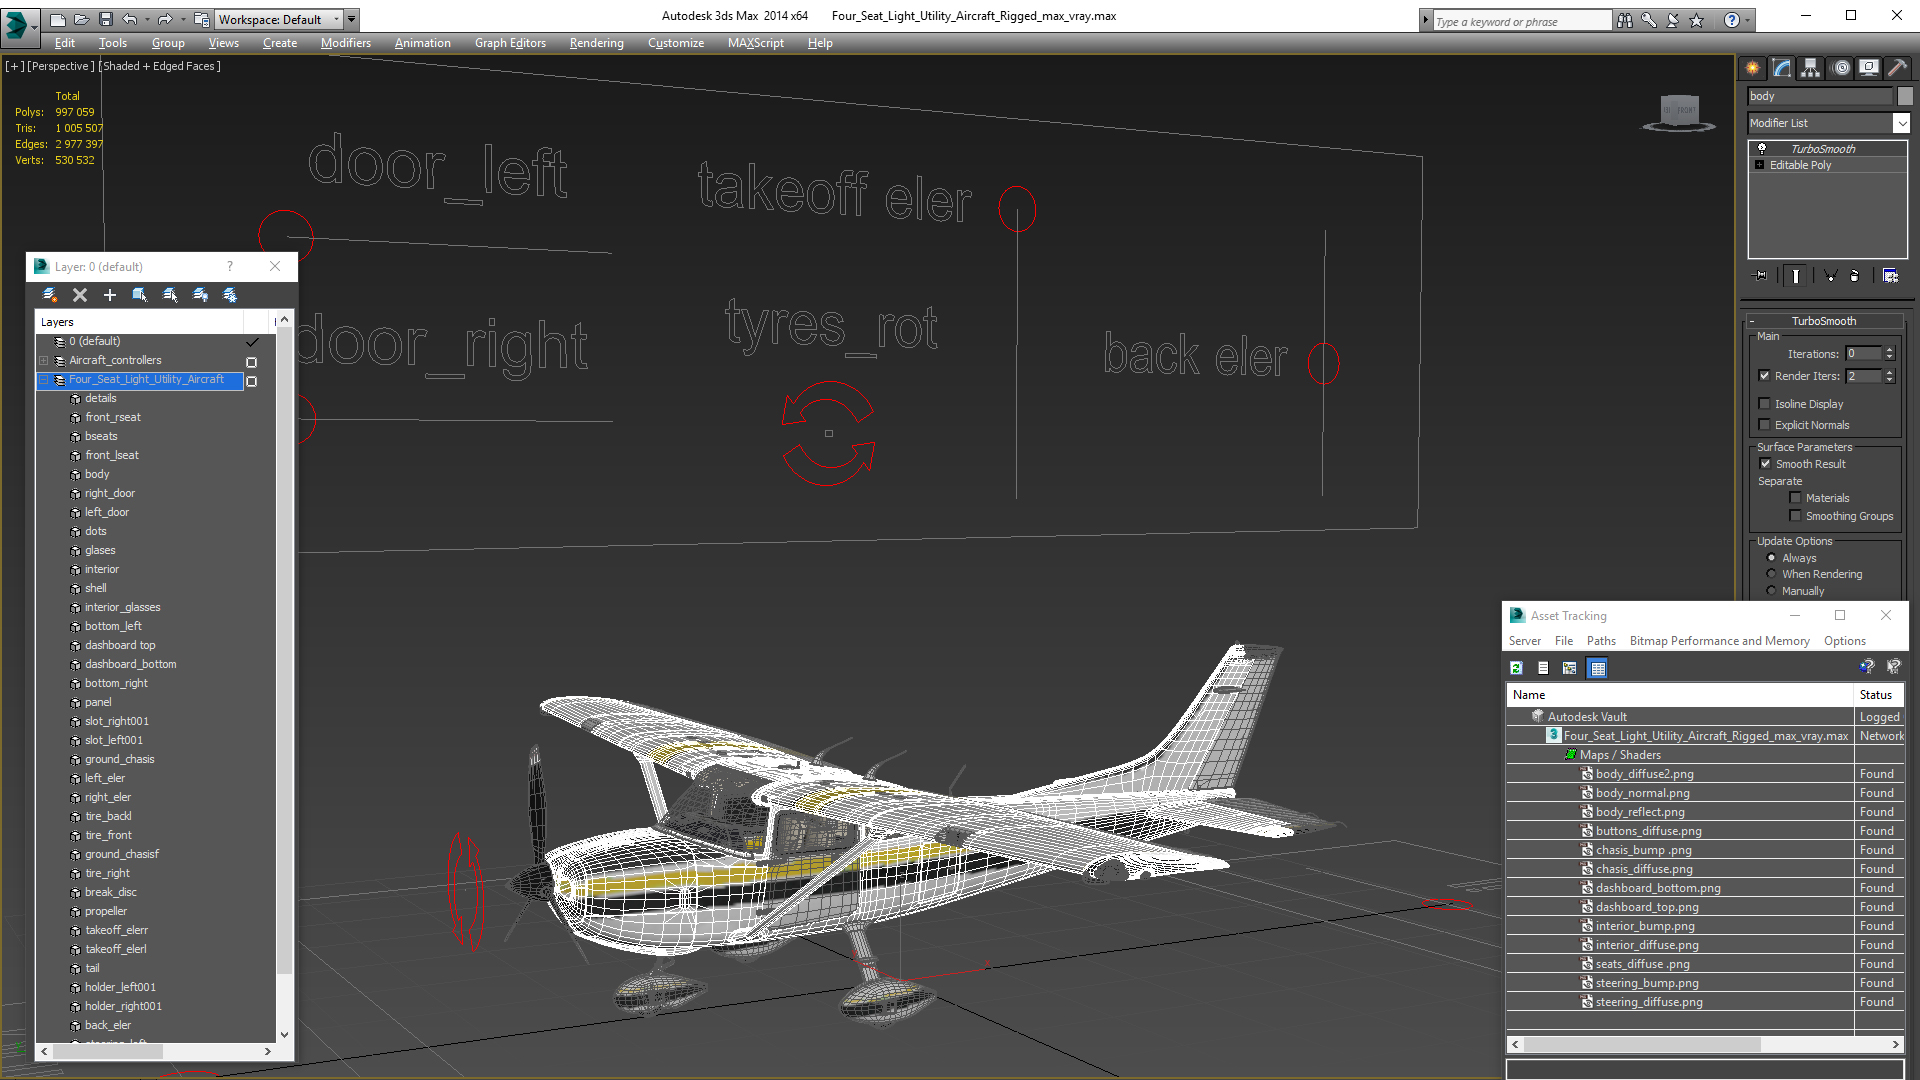Enable Separate by Materials checkbox
The image size is (1920, 1080).
pyautogui.click(x=1796, y=498)
